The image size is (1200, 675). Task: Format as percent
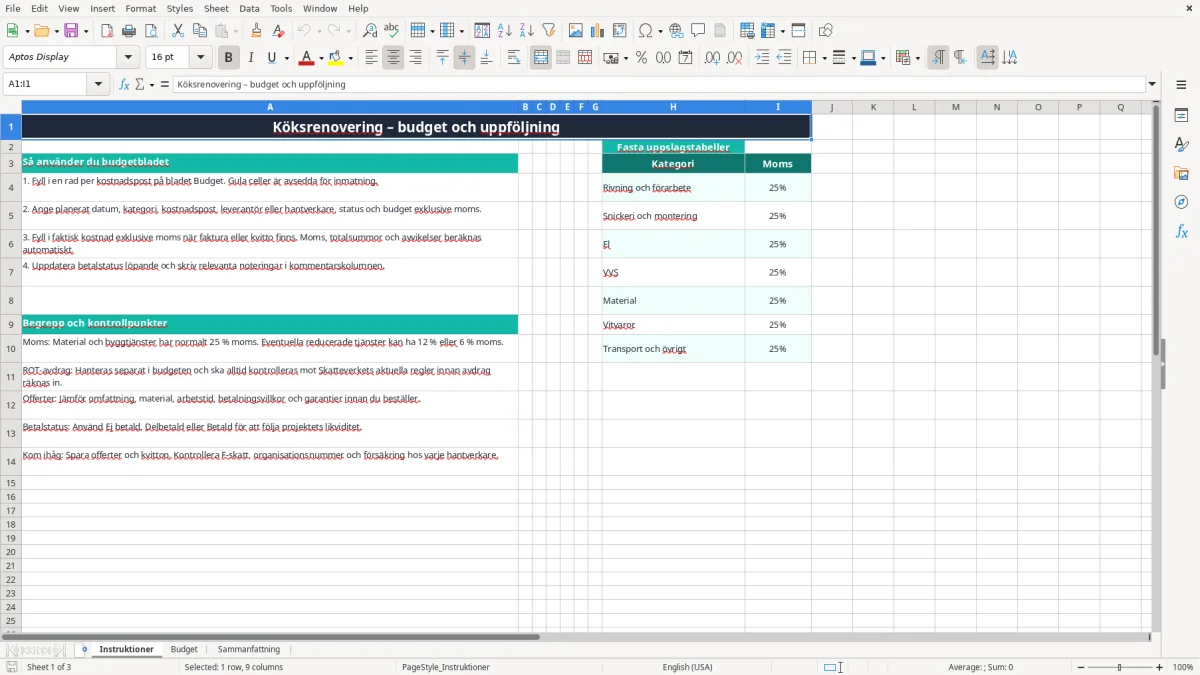click(x=641, y=58)
